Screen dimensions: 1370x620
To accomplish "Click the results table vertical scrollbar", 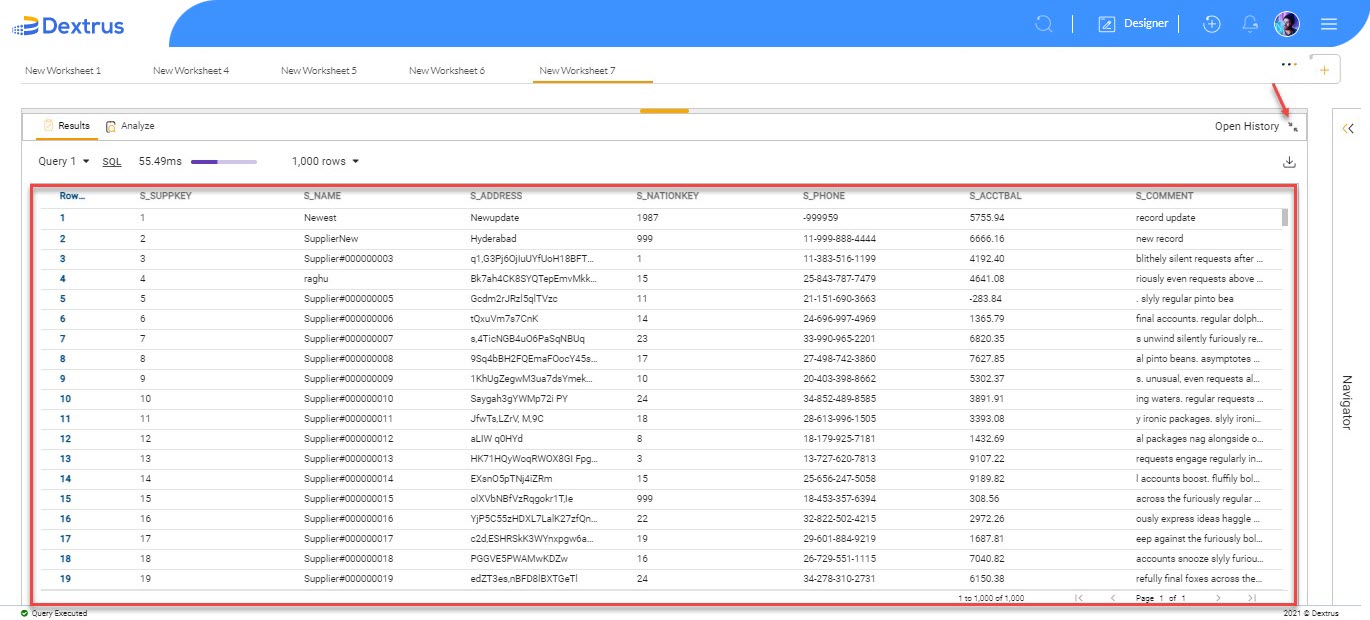I will coord(1285,218).
